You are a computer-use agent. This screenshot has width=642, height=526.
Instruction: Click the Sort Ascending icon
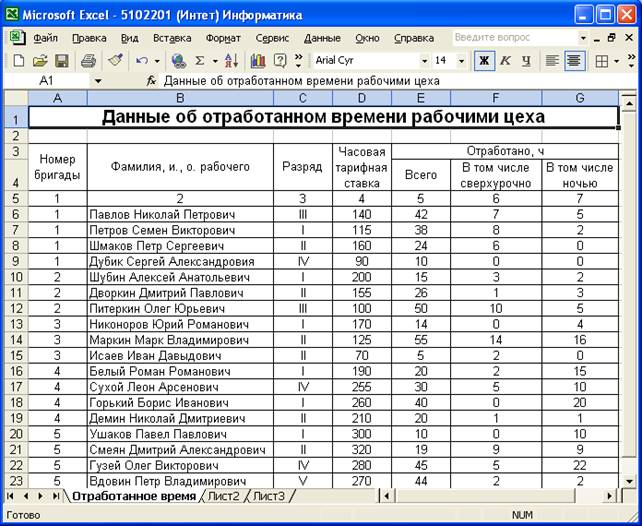point(231,61)
